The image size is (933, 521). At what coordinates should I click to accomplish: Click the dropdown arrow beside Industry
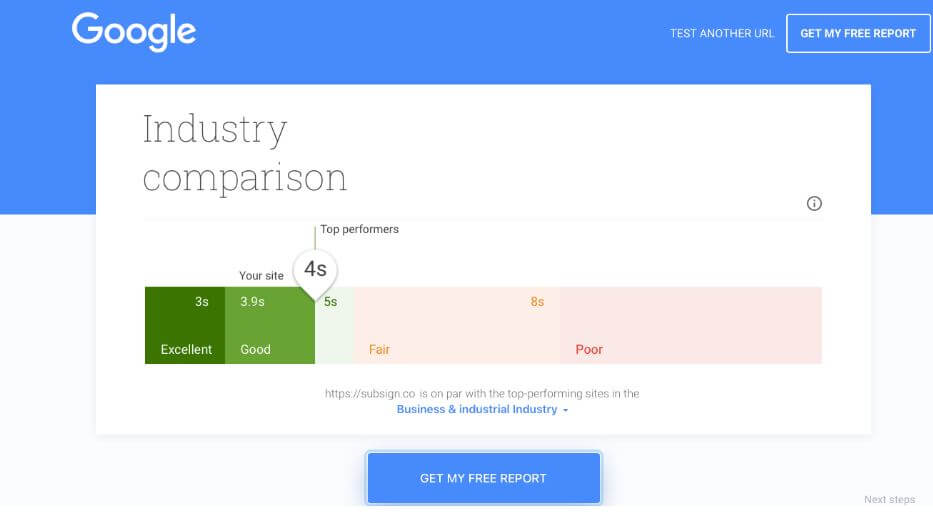[x=565, y=410]
